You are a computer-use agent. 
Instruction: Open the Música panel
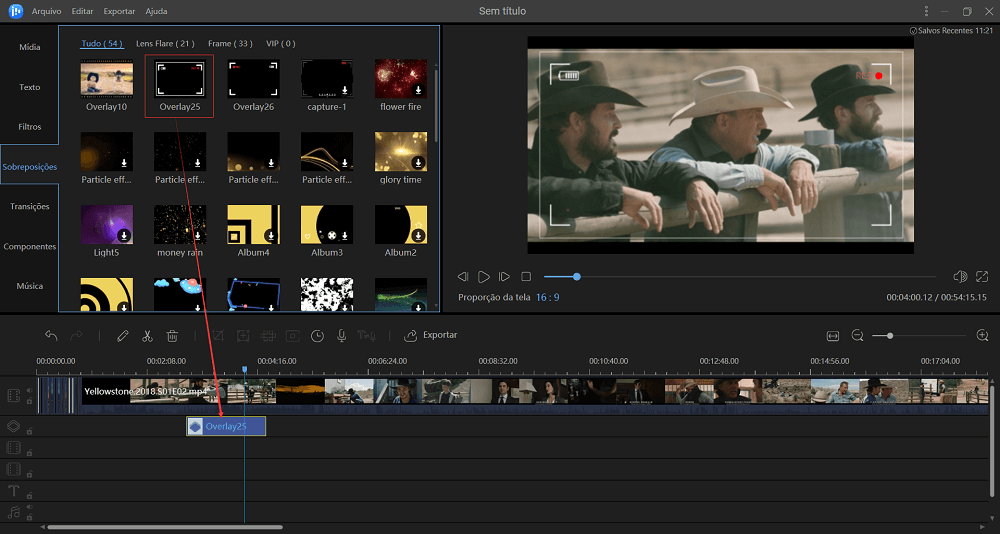(29, 286)
